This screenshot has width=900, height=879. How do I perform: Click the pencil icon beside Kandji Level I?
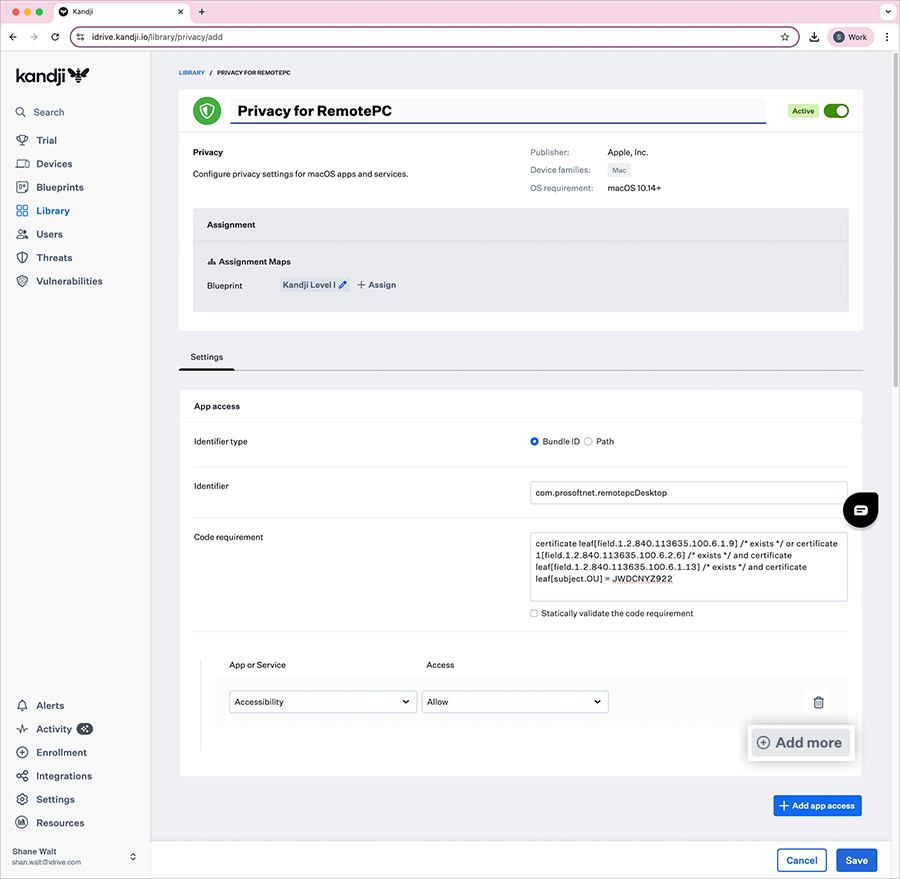[343, 285]
